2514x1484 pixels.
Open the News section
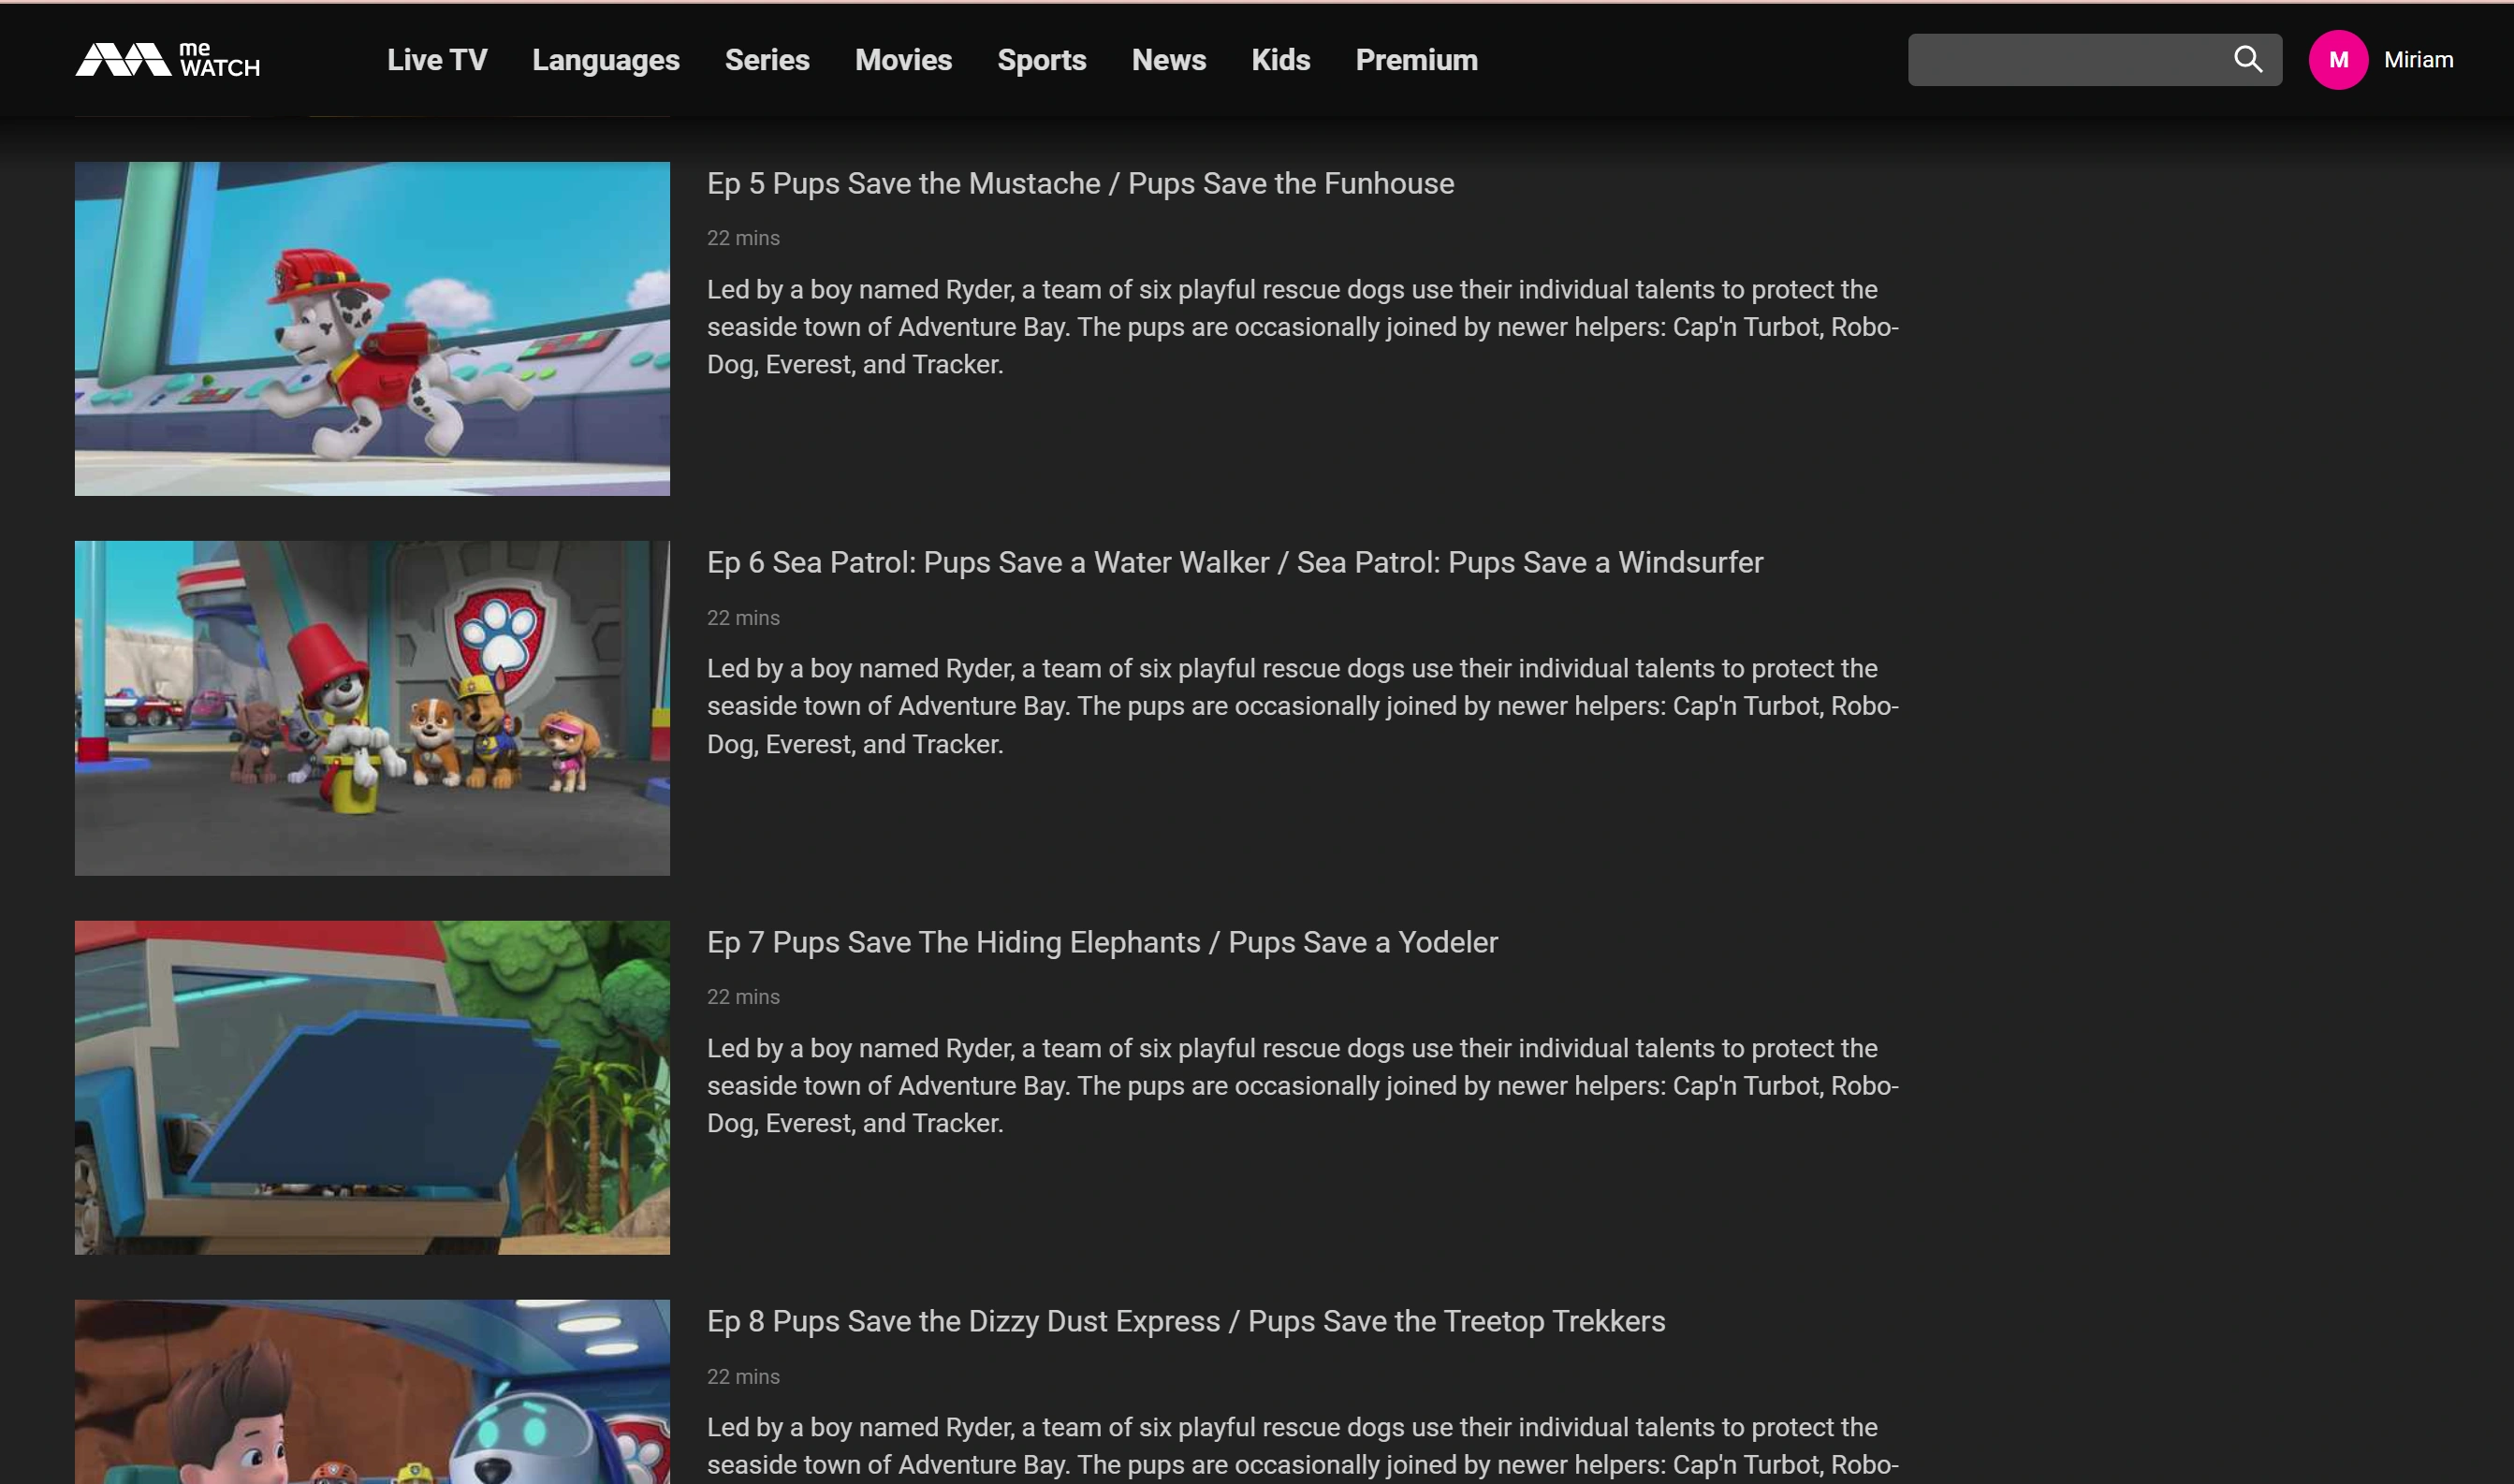pyautogui.click(x=1168, y=60)
